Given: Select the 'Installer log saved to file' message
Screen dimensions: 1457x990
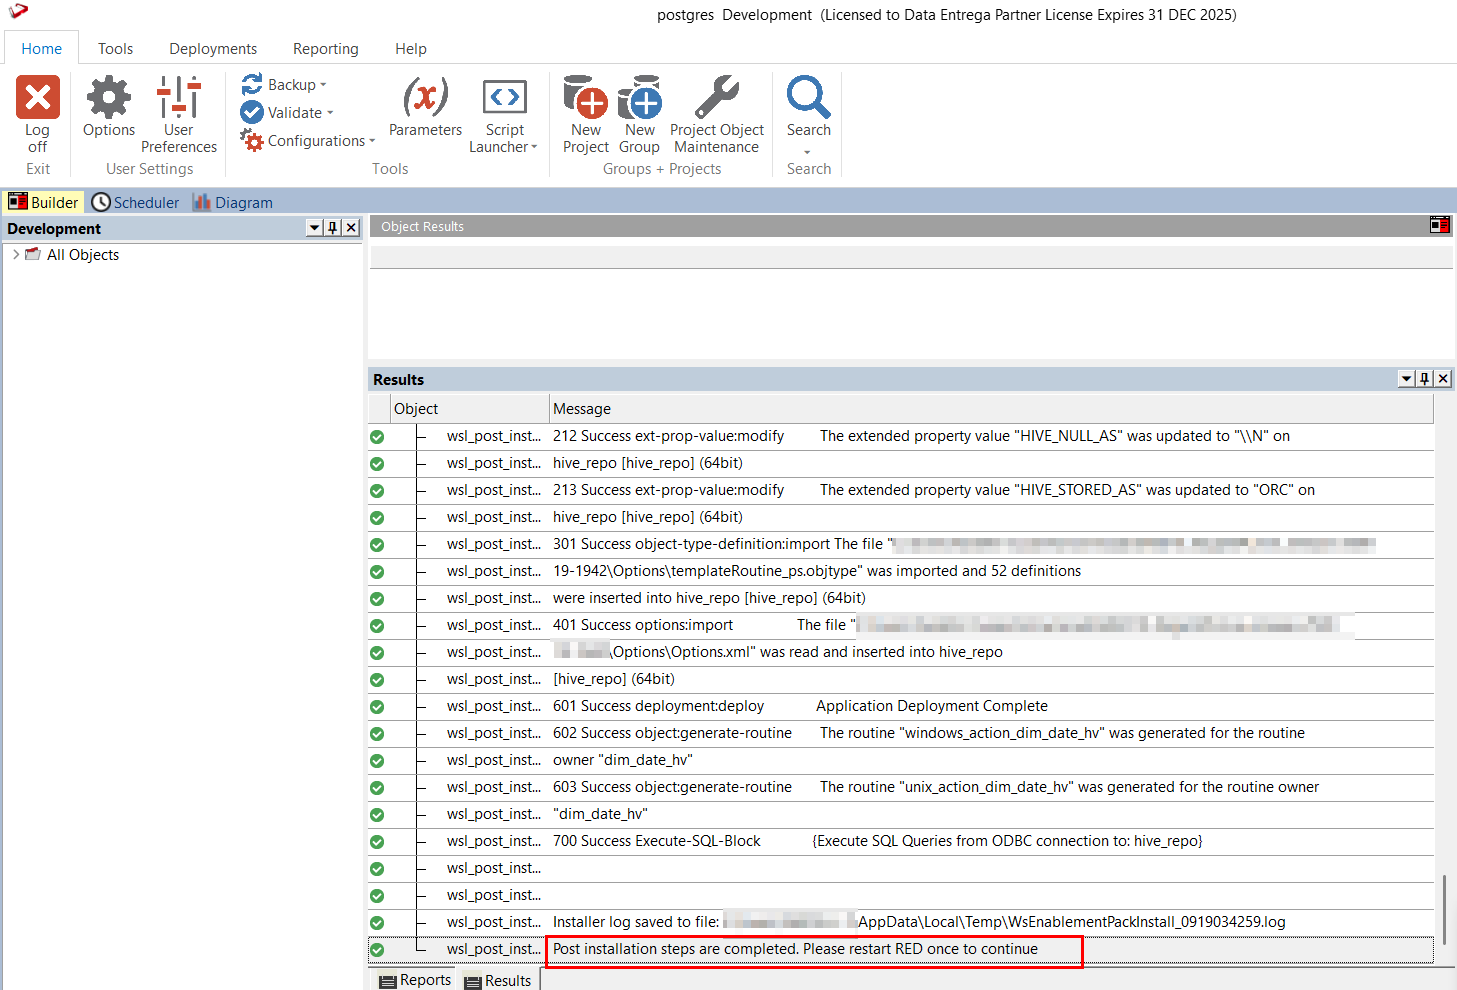Looking at the screenshot, I should (x=919, y=922).
